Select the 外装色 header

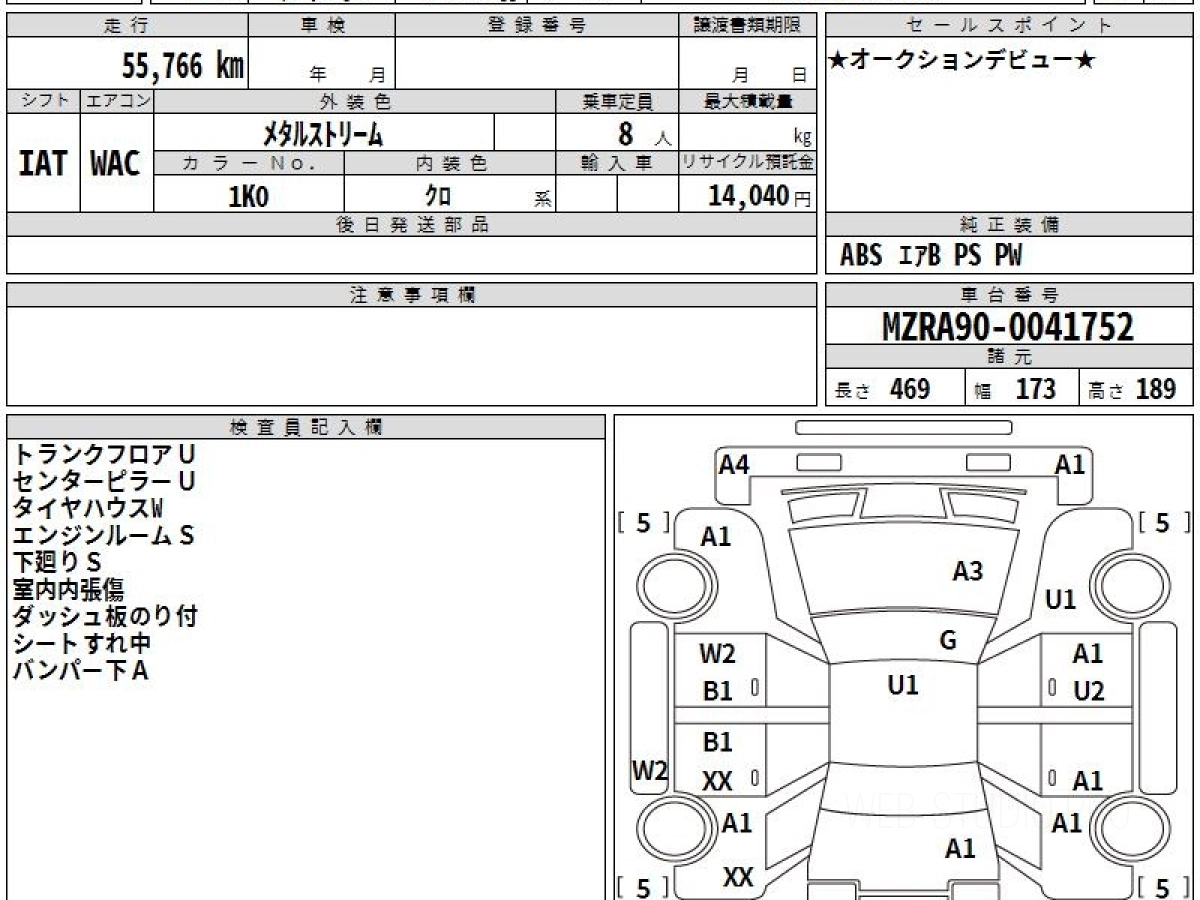355,101
